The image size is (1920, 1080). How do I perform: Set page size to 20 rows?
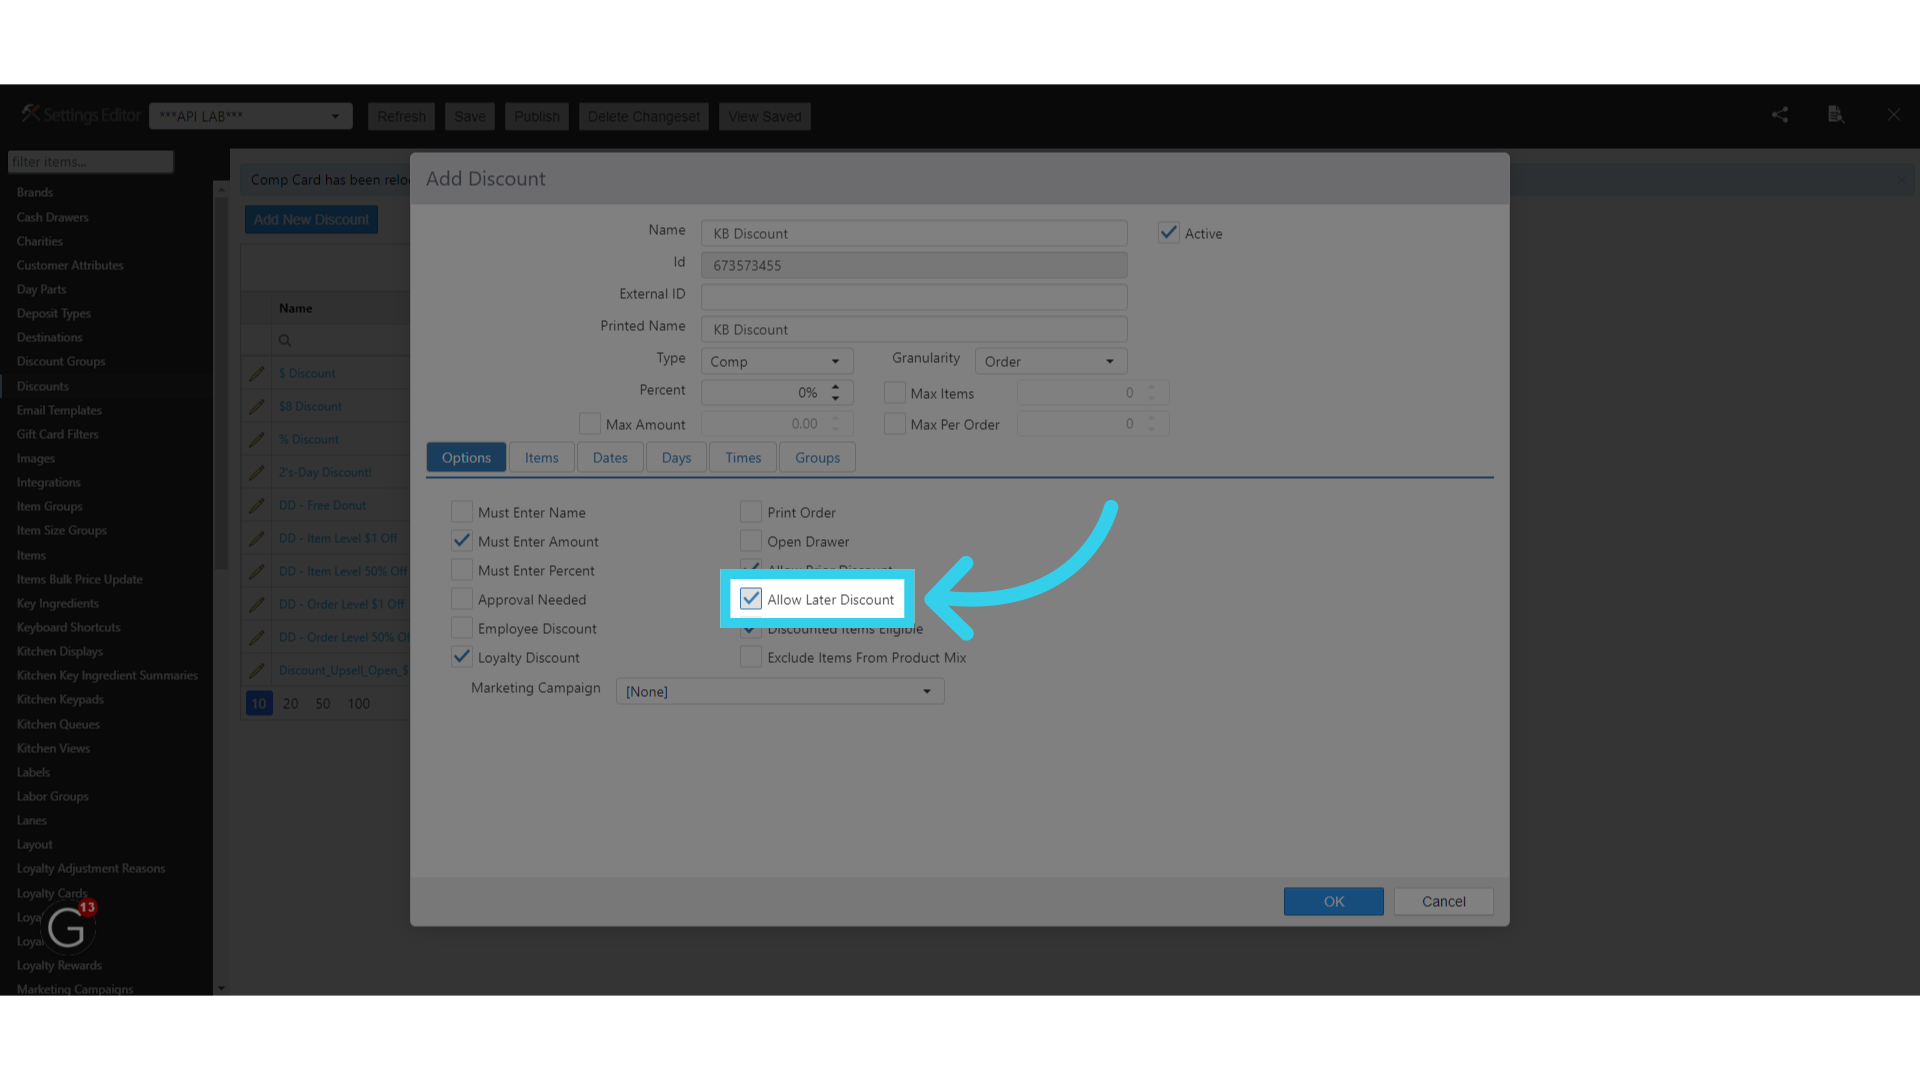(x=291, y=703)
